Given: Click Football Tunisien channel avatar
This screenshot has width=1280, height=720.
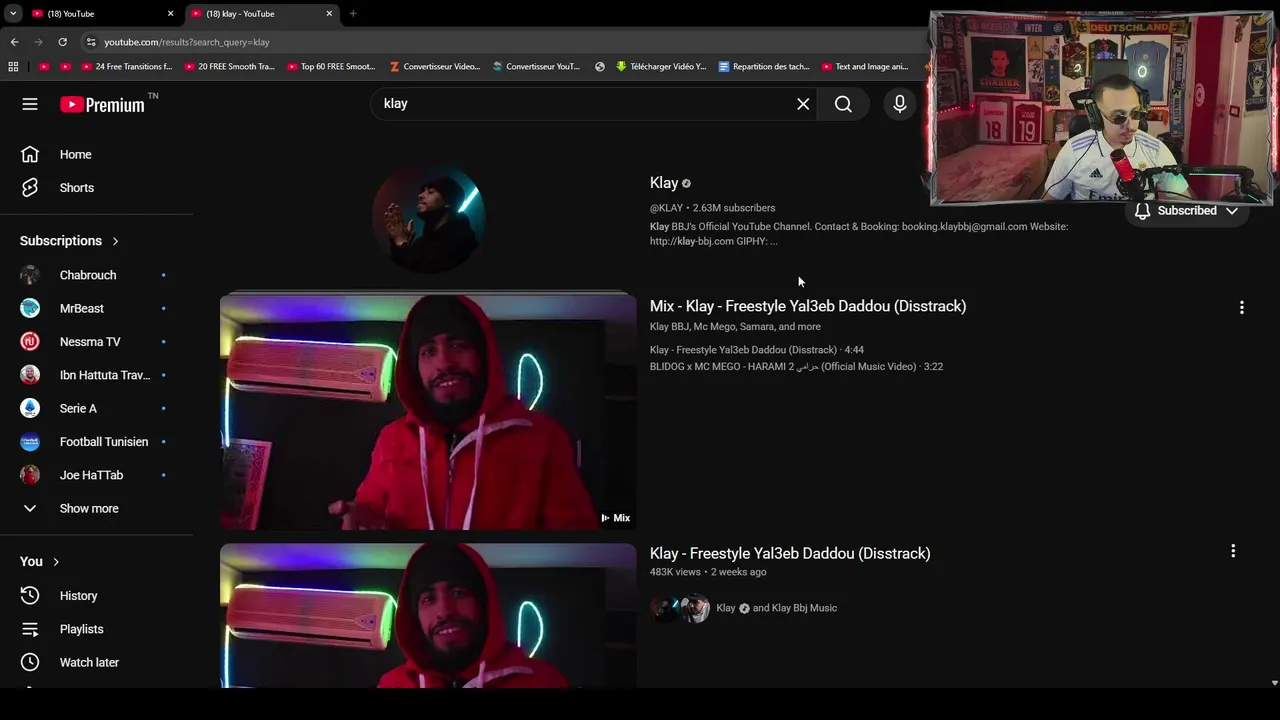Looking at the screenshot, I should (x=30, y=442).
